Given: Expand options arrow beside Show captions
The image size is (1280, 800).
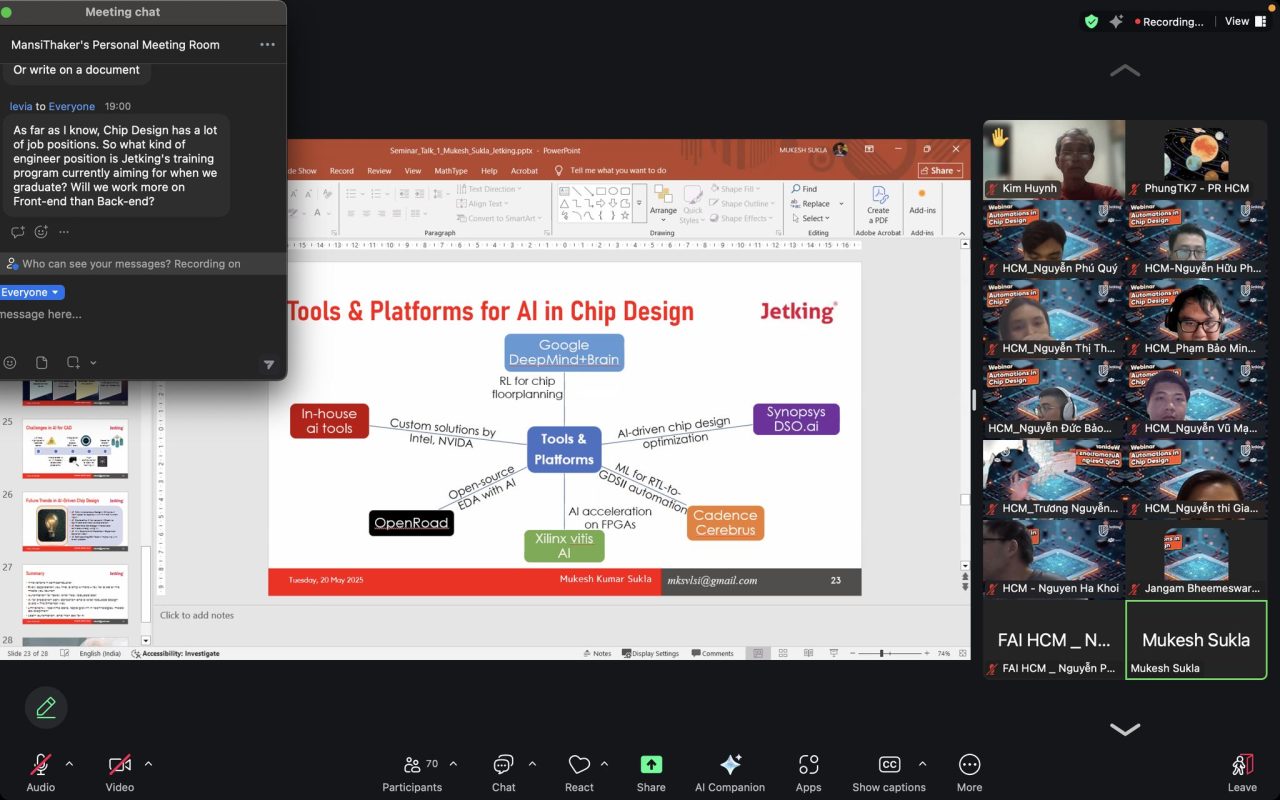Looking at the screenshot, I should (x=921, y=764).
